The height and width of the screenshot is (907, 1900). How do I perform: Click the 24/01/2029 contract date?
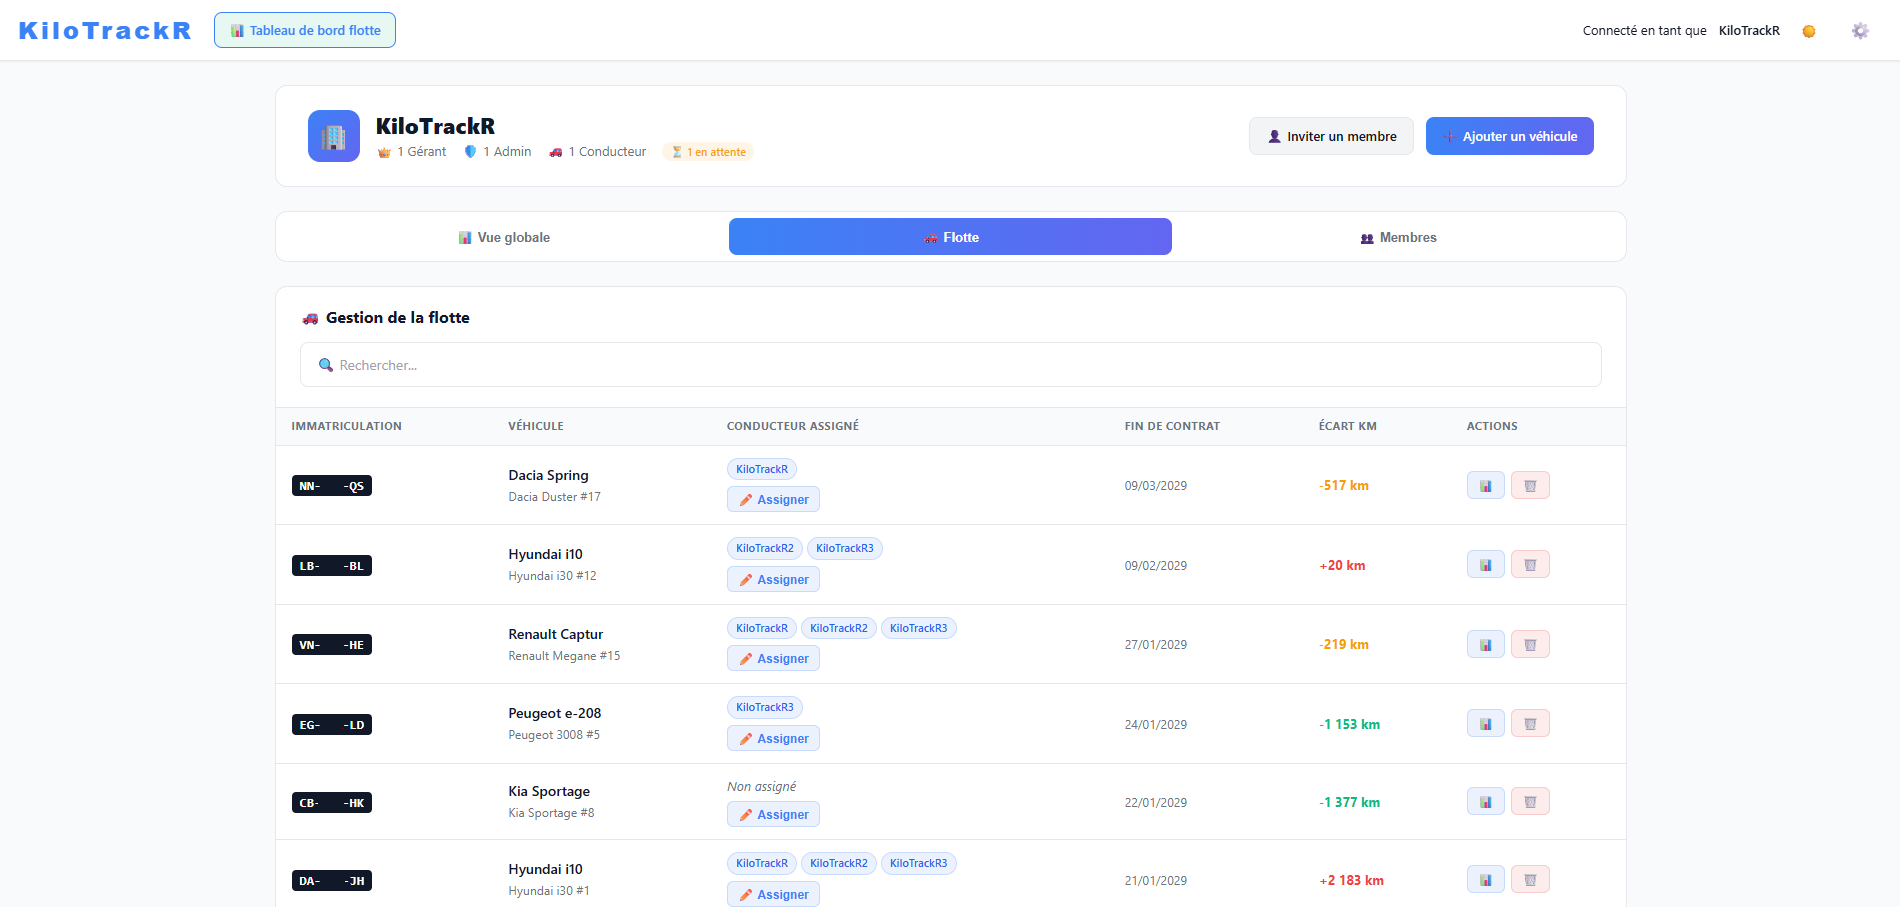(1156, 724)
